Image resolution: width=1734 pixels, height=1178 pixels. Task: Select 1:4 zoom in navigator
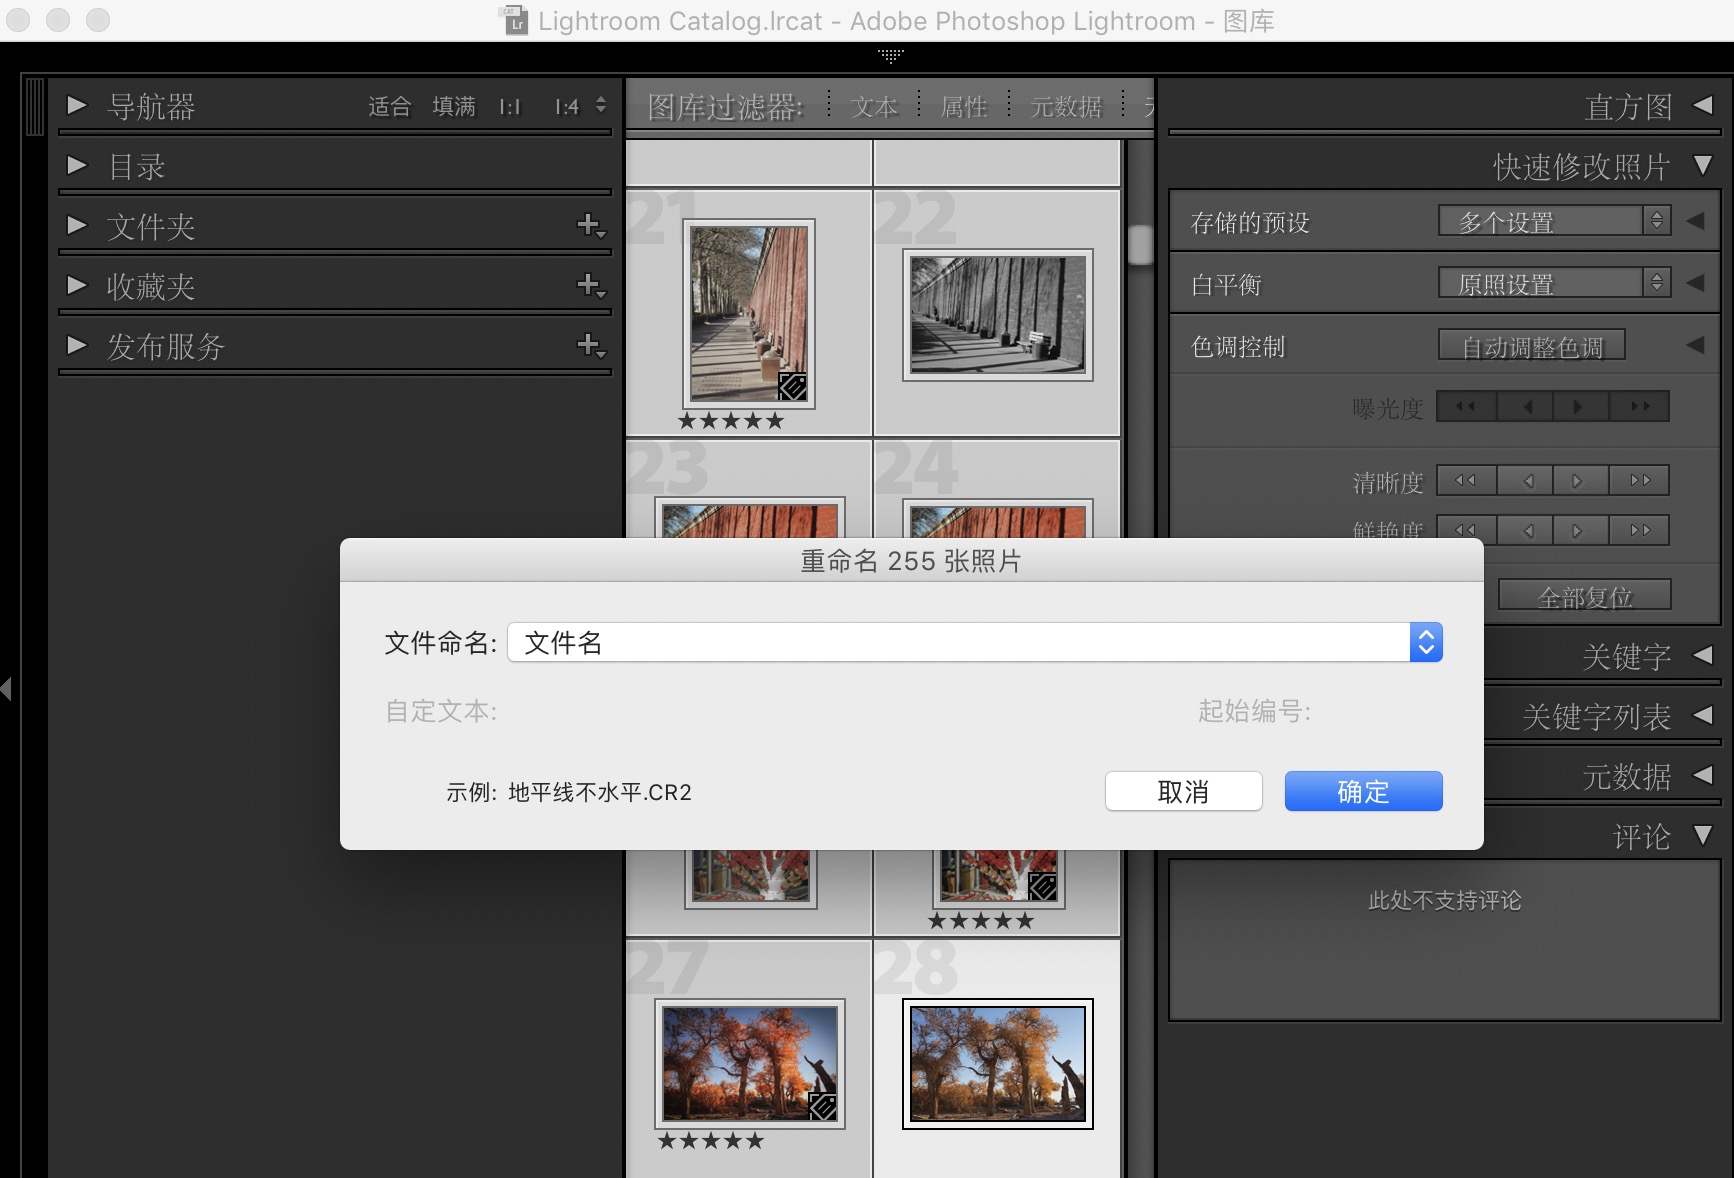coord(566,106)
